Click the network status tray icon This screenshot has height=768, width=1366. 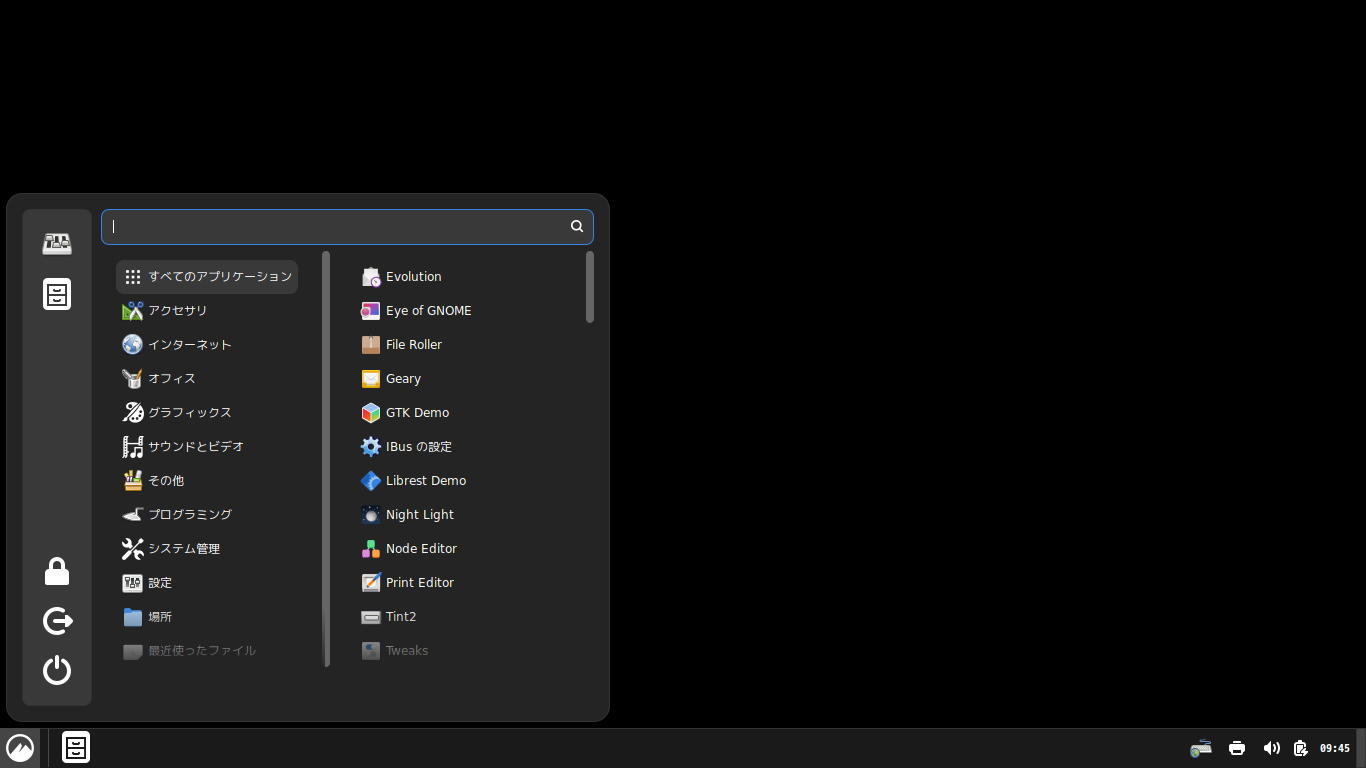tap(1201, 748)
